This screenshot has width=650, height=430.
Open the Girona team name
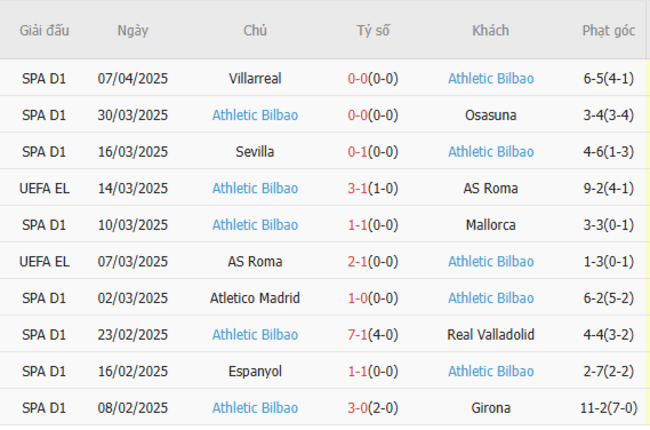pyautogui.click(x=490, y=408)
